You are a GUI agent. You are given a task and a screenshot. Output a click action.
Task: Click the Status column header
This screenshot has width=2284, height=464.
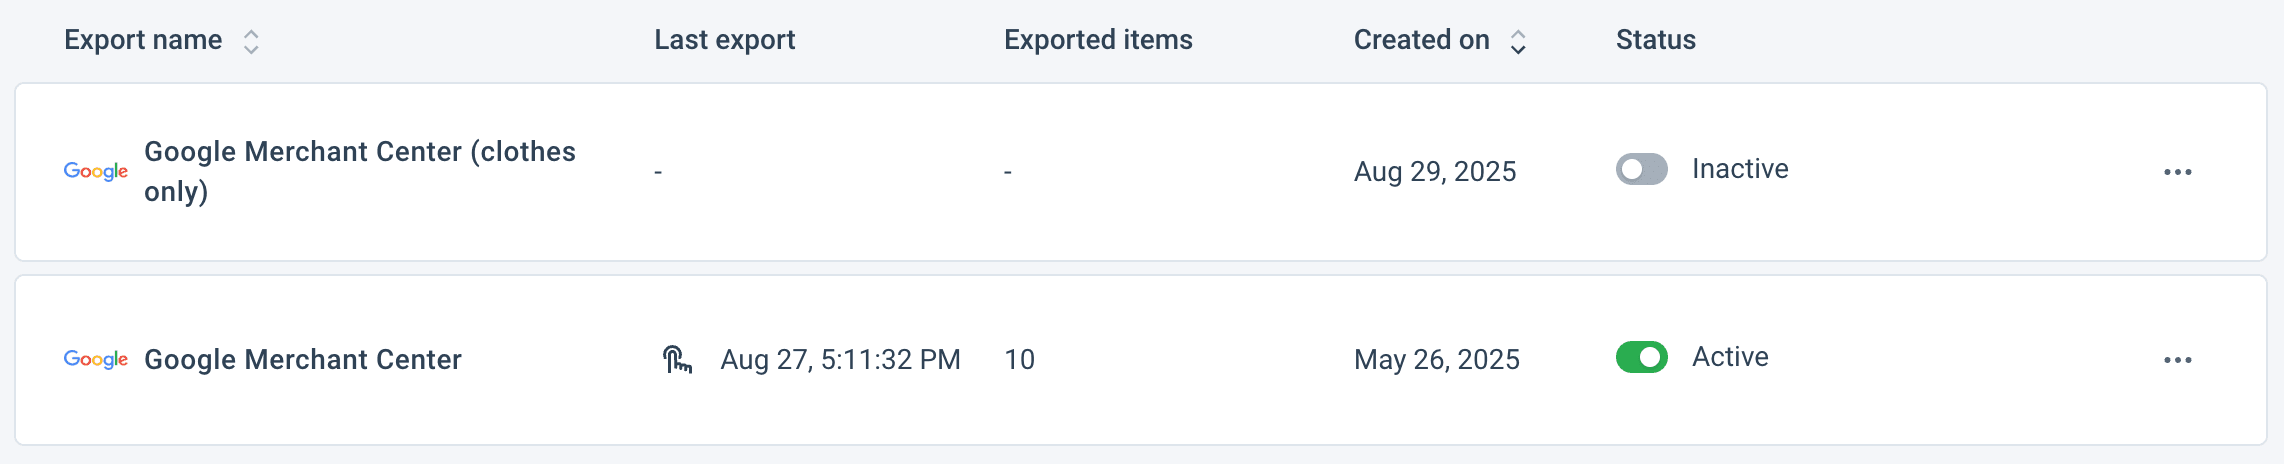[x=1655, y=40]
